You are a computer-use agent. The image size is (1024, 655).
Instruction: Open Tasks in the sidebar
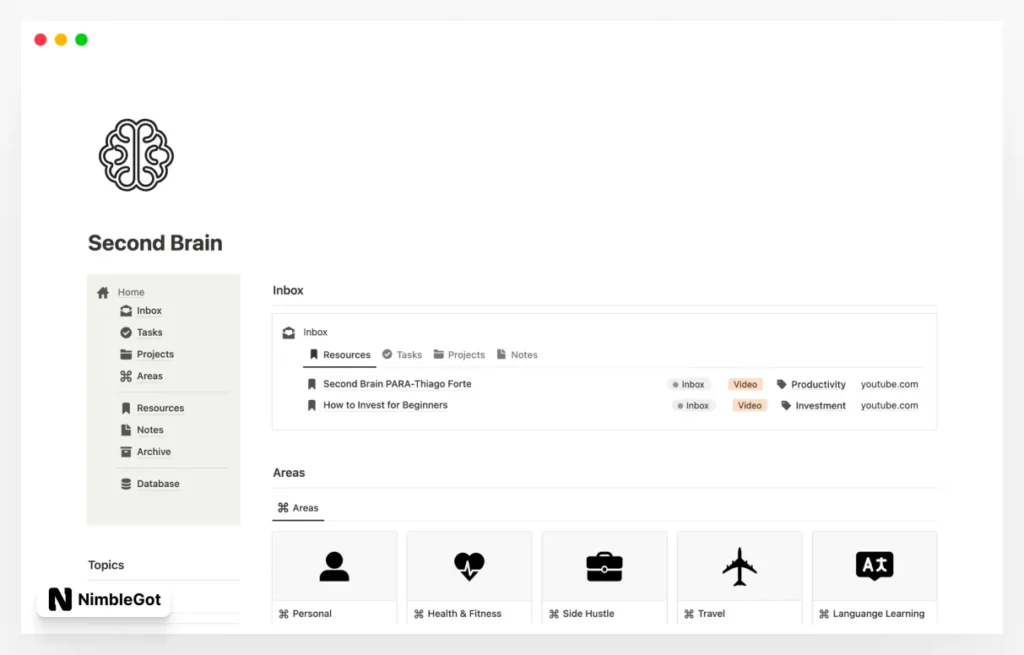point(149,333)
